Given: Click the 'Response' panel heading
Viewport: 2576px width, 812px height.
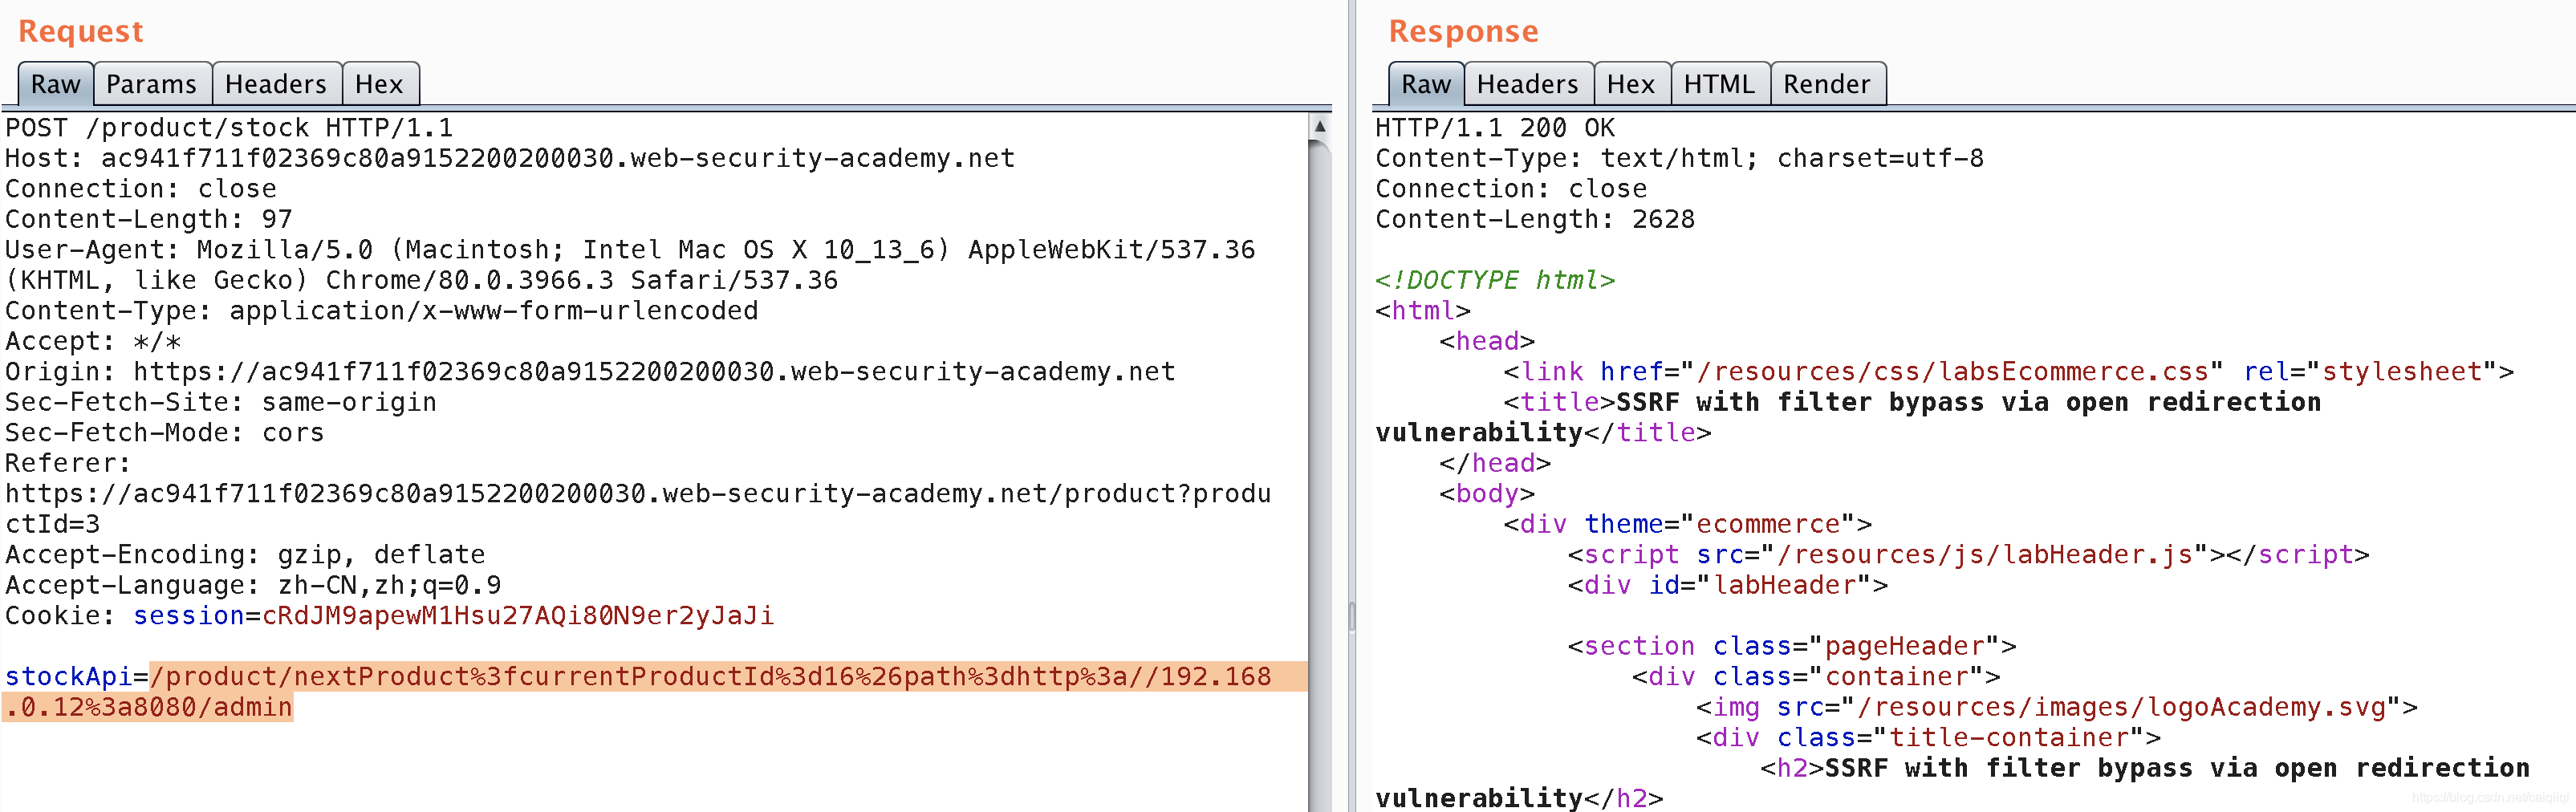Looking at the screenshot, I should pyautogui.click(x=1464, y=31).
